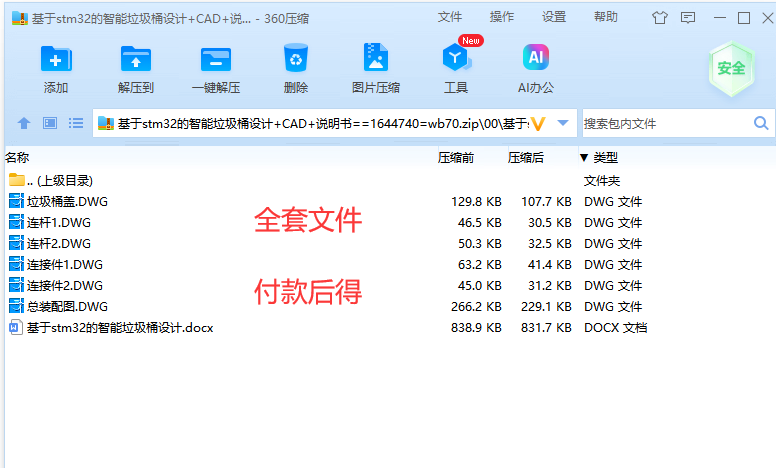Screen dimensions: 776x468
Task: Switch to icon view mode button
Action: click(50, 123)
